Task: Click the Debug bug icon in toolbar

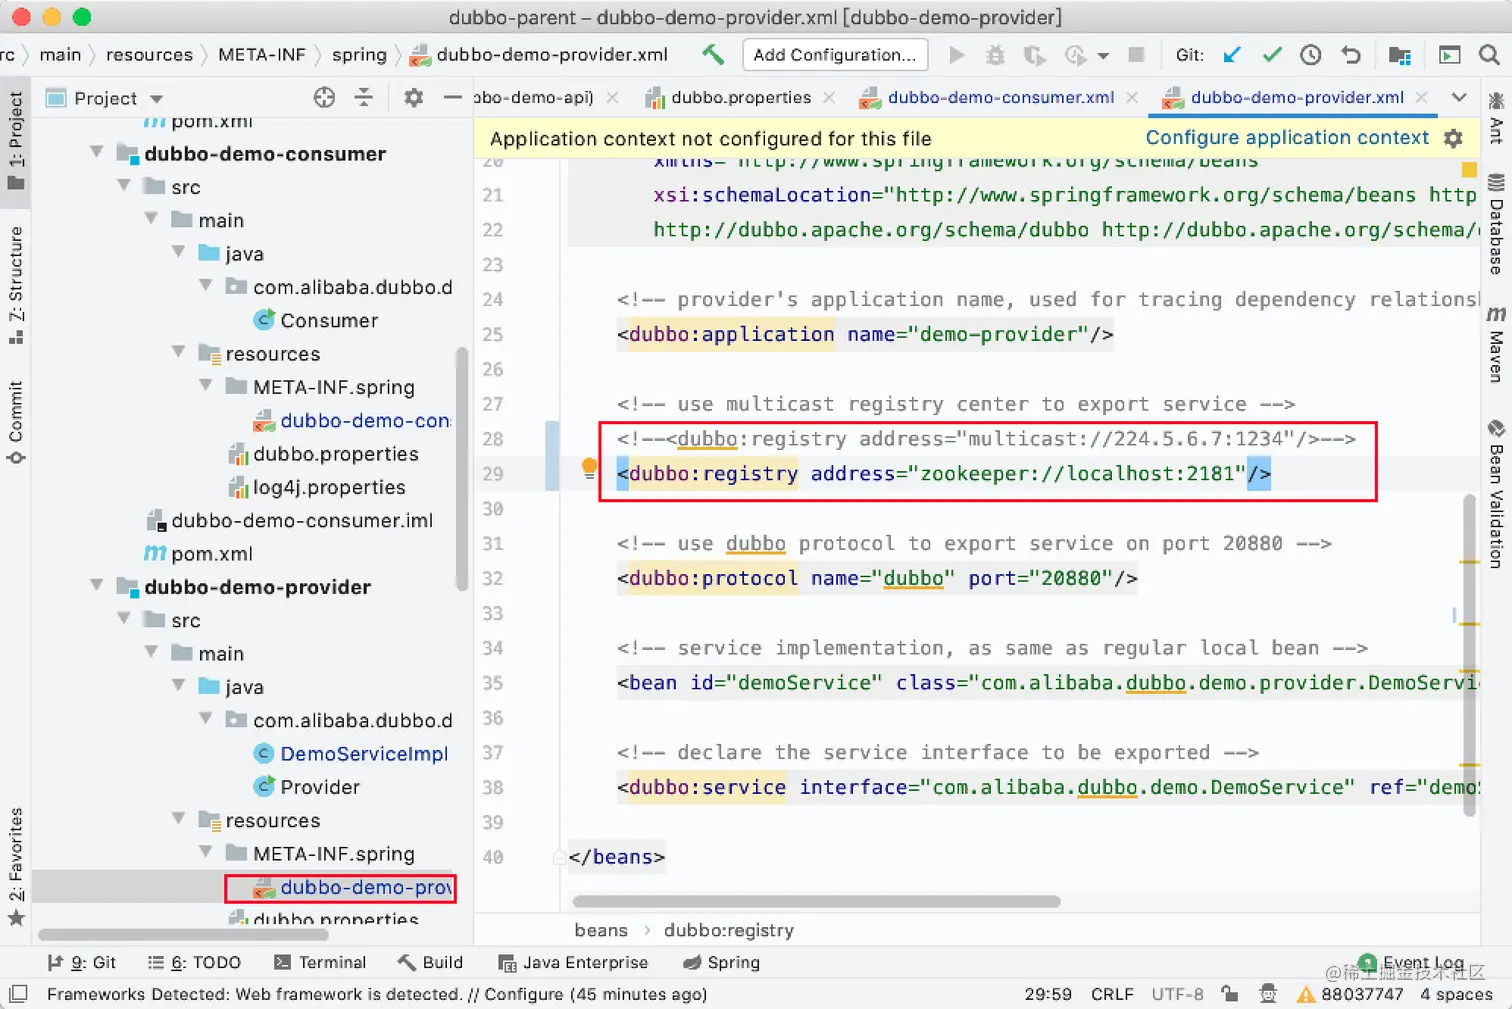Action: tap(995, 55)
